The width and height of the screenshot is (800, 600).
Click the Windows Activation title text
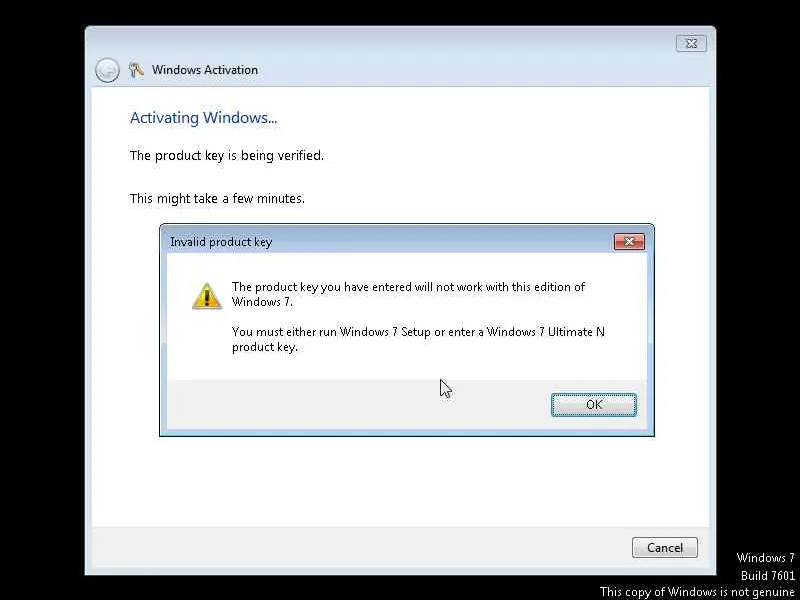(205, 70)
